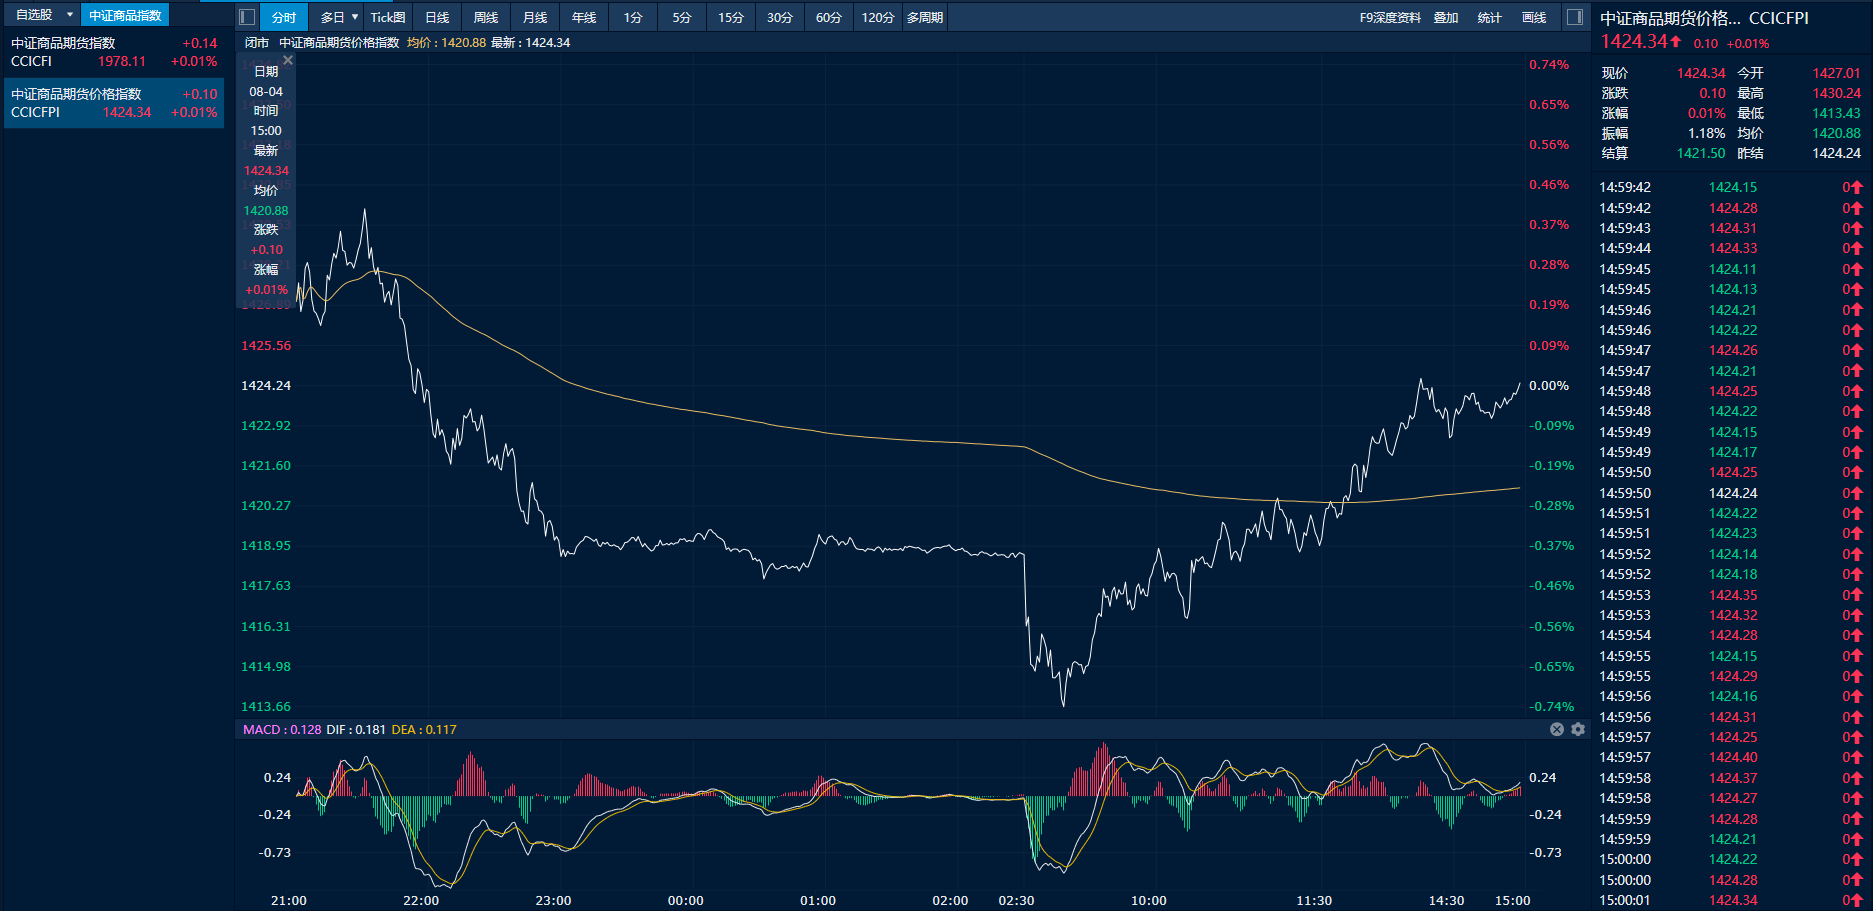Click the red up arrow beside 1424.34
The height and width of the screenshot is (911, 1873).
click(x=1676, y=42)
